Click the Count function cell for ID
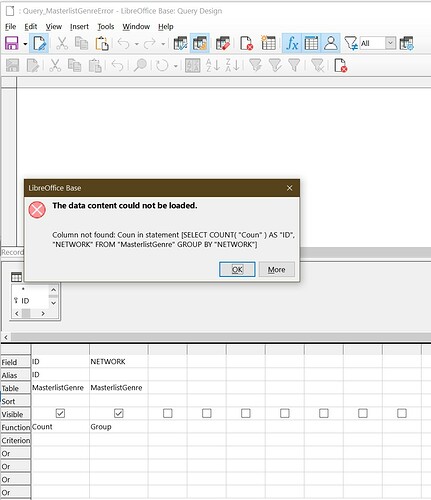Screen dimensions: 431x500 [x=60, y=427]
